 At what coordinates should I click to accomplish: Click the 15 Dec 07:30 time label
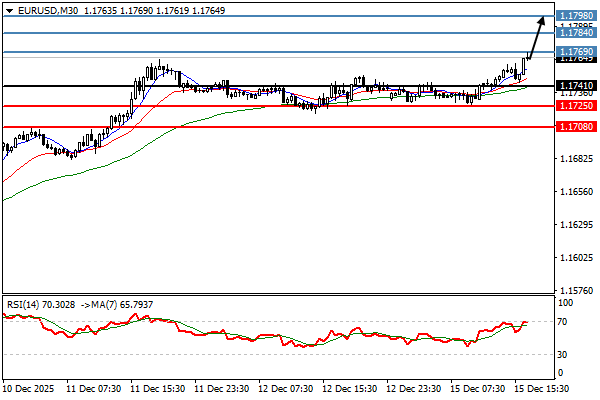(481, 388)
